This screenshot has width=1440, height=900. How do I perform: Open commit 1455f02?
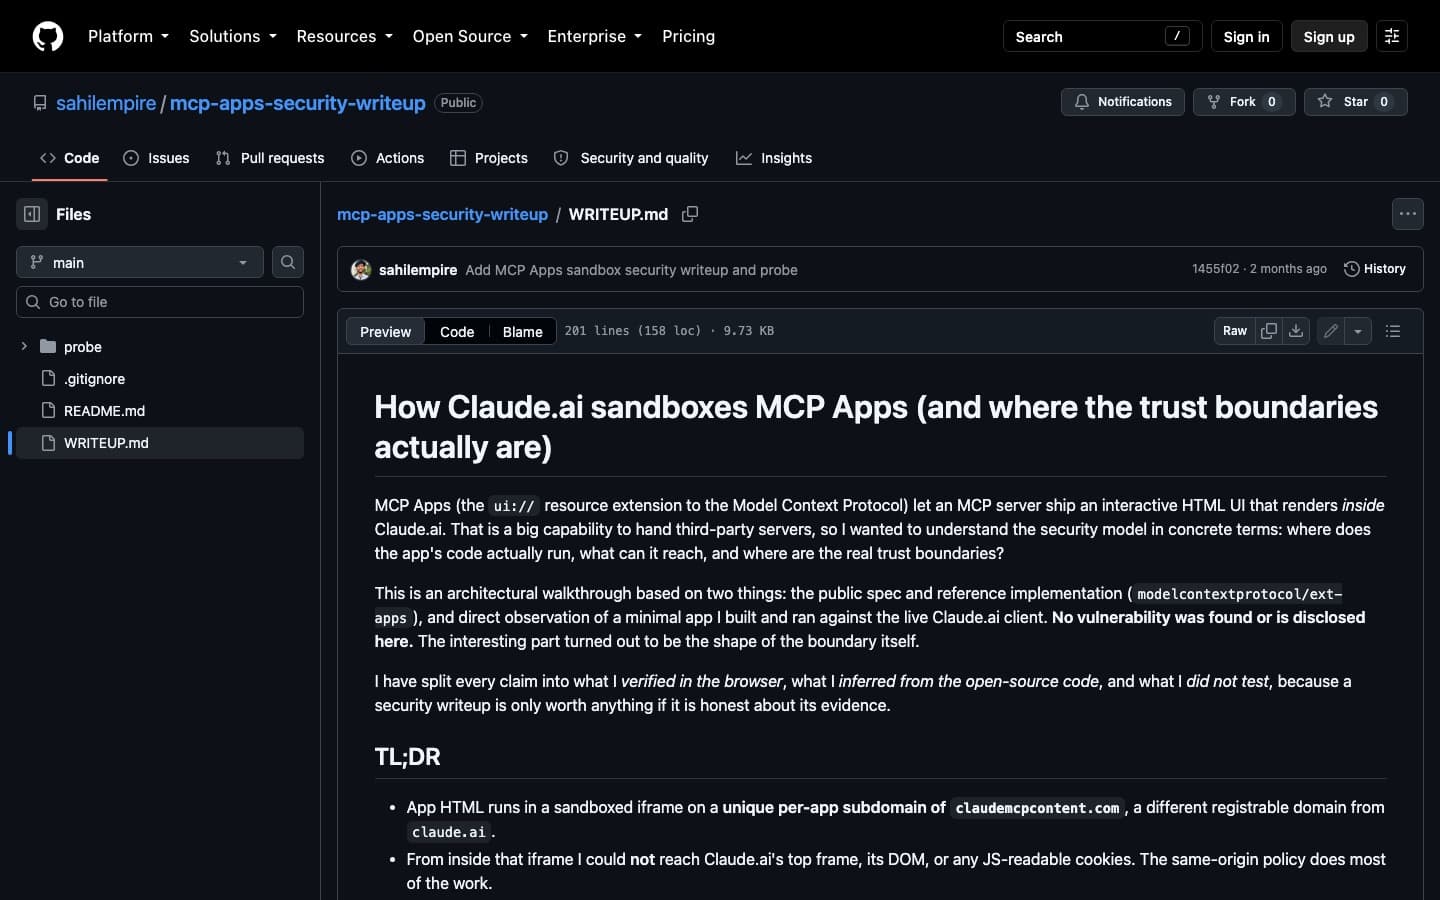pyautogui.click(x=1215, y=269)
